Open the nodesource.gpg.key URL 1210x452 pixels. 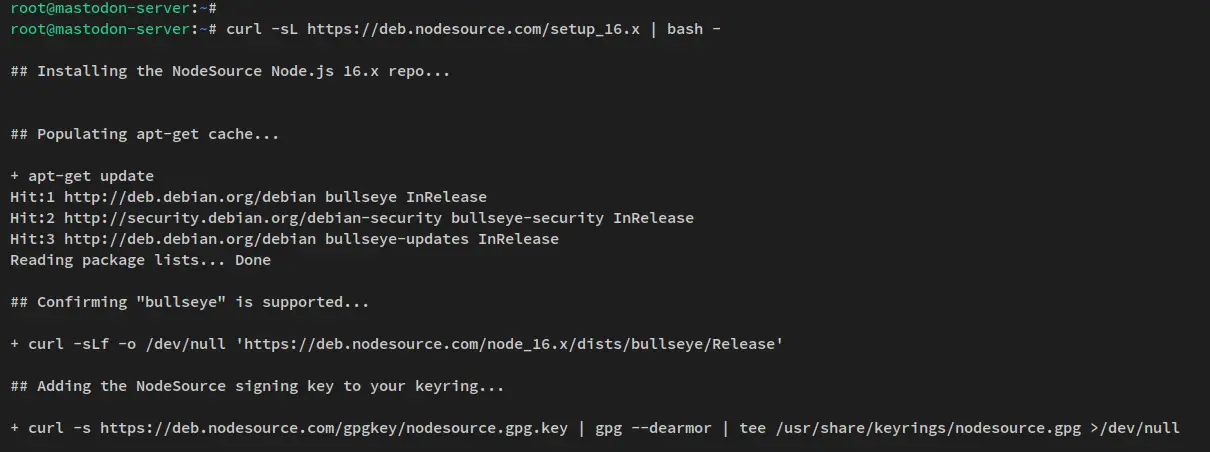334,428
